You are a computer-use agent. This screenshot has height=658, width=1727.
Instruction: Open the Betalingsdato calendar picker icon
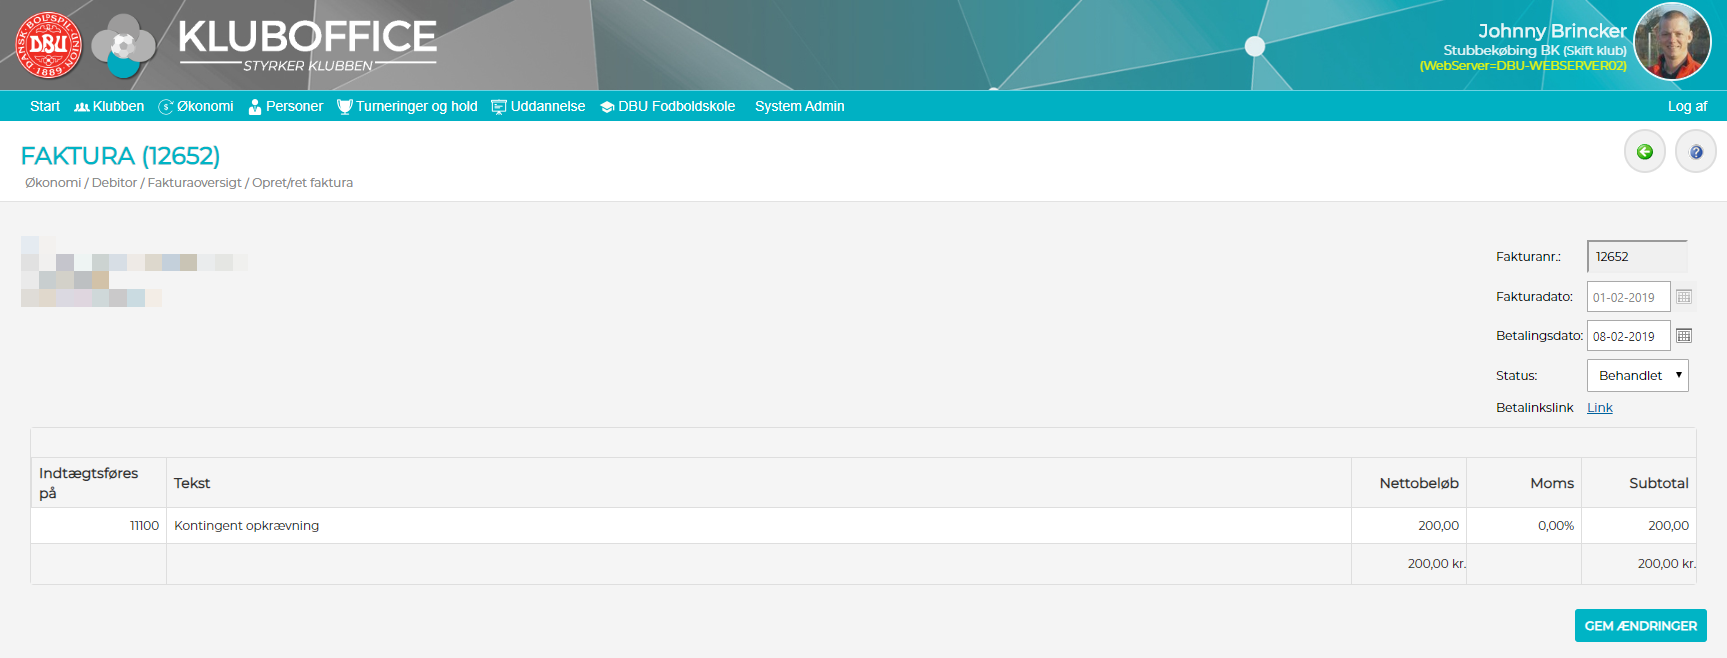(x=1684, y=336)
